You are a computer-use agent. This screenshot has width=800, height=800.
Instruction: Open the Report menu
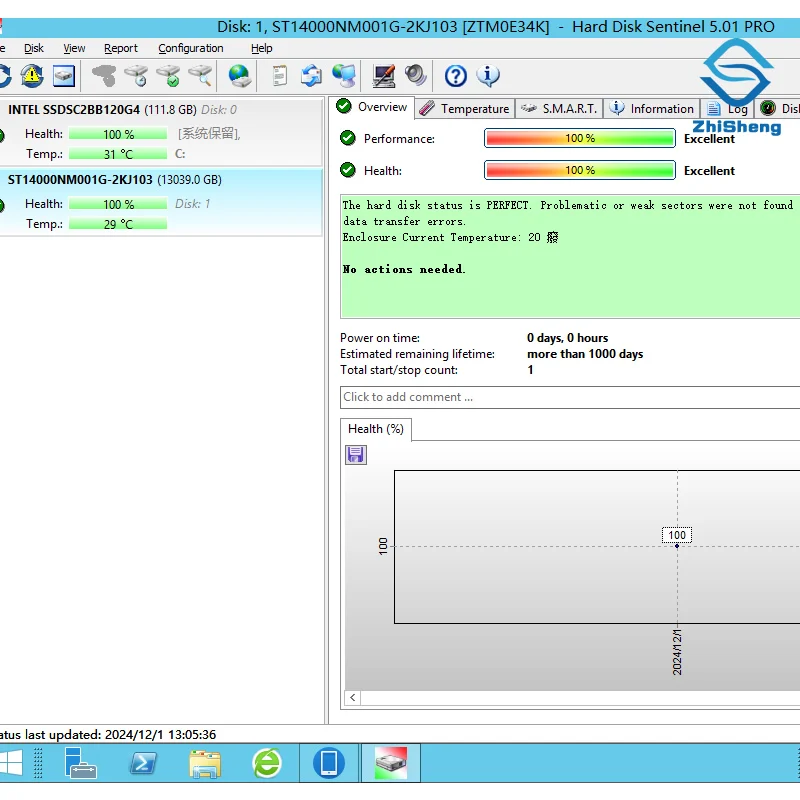click(x=121, y=48)
